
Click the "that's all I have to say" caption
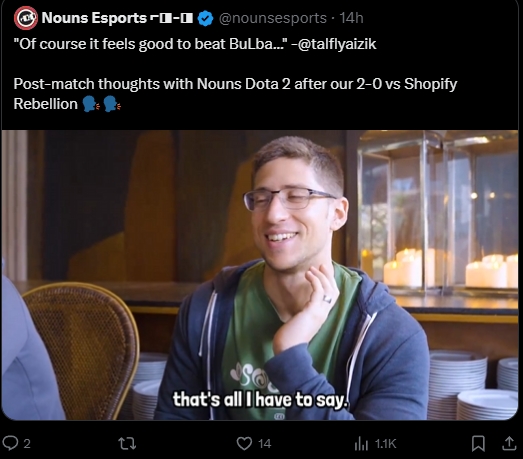(260, 399)
